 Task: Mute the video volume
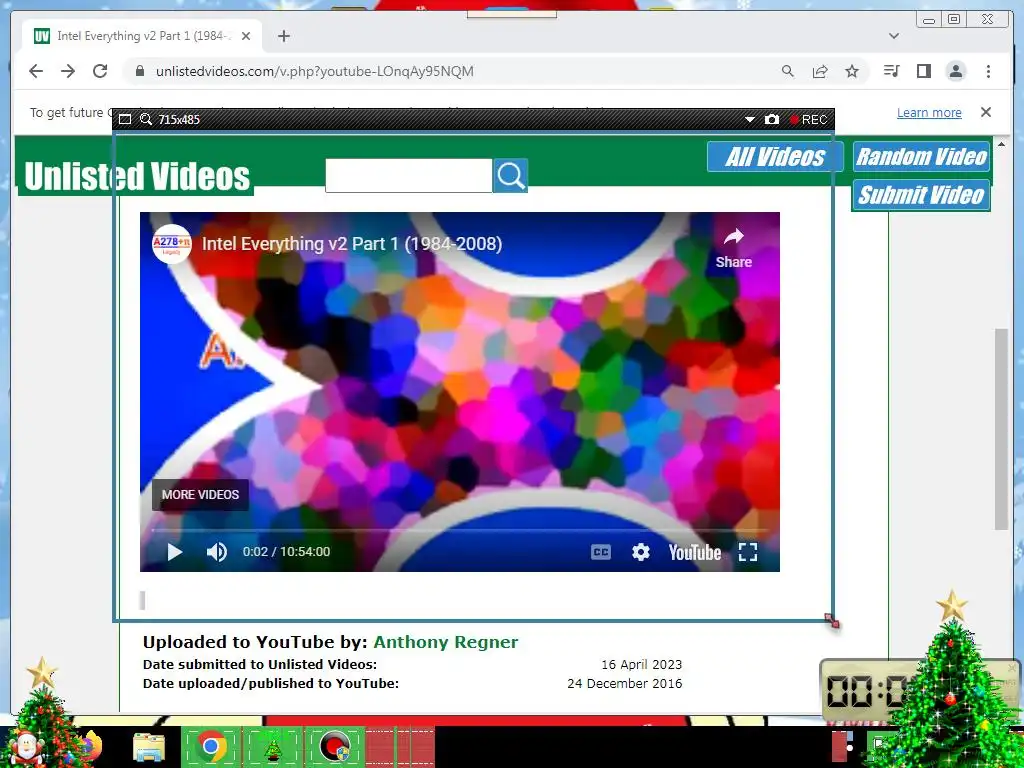[x=217, y=552]
